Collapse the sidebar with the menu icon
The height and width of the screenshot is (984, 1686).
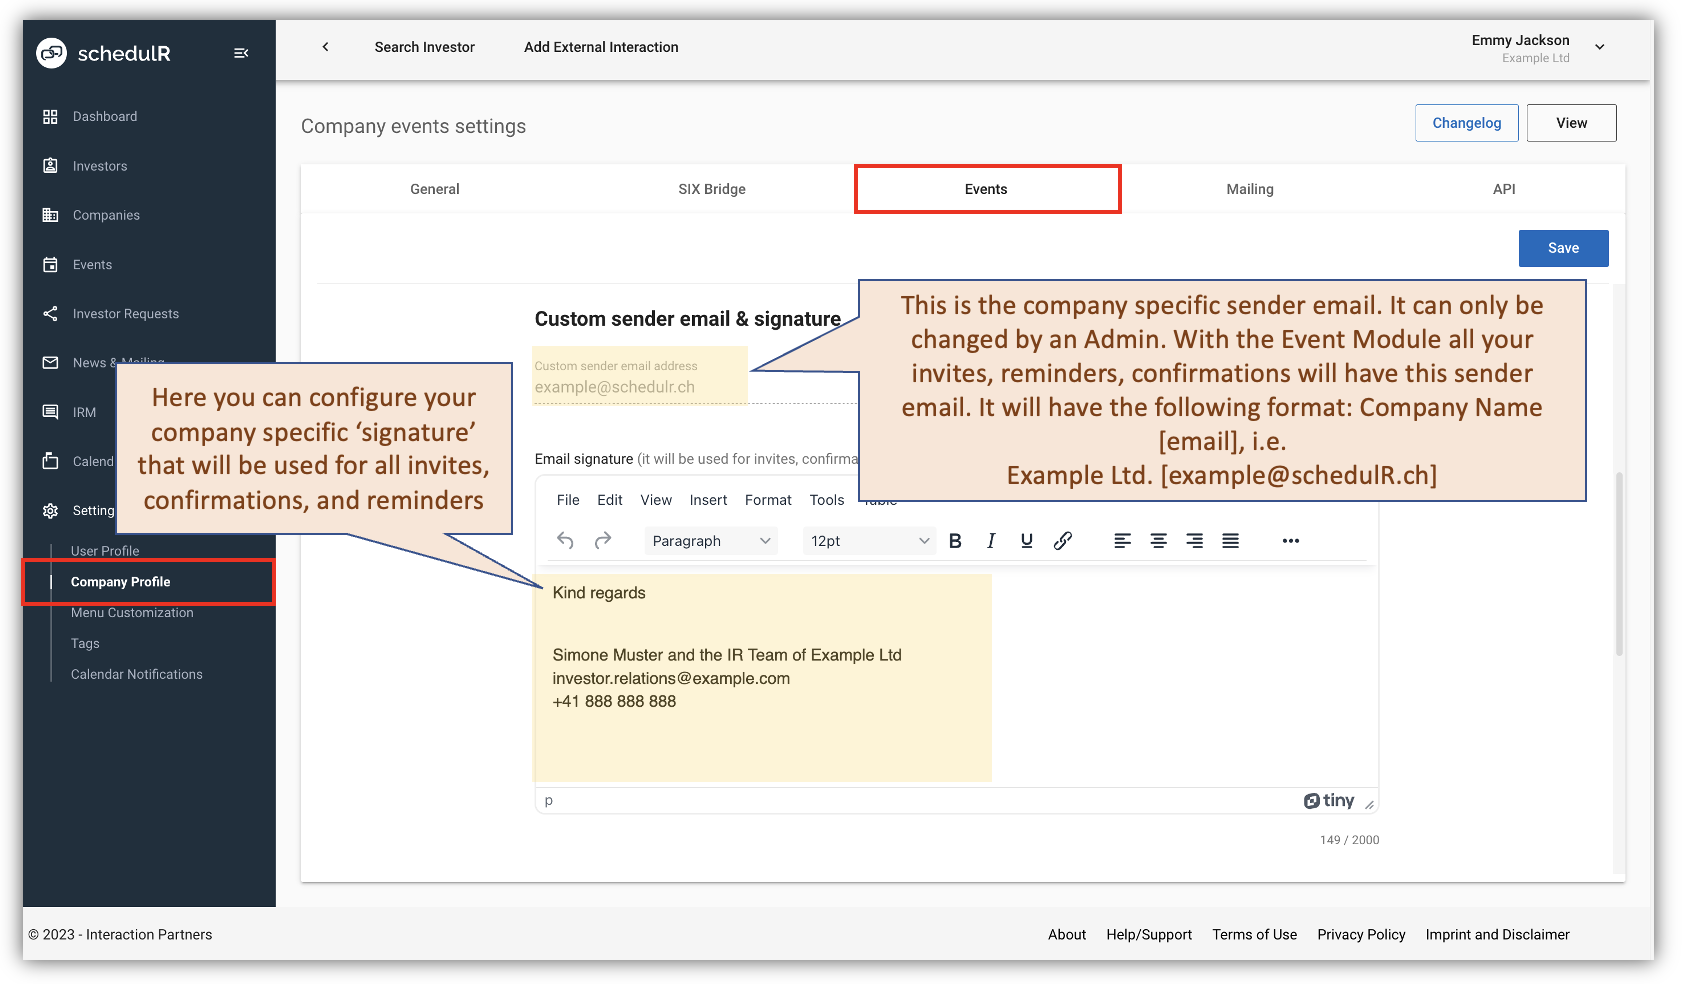[241, 53]
